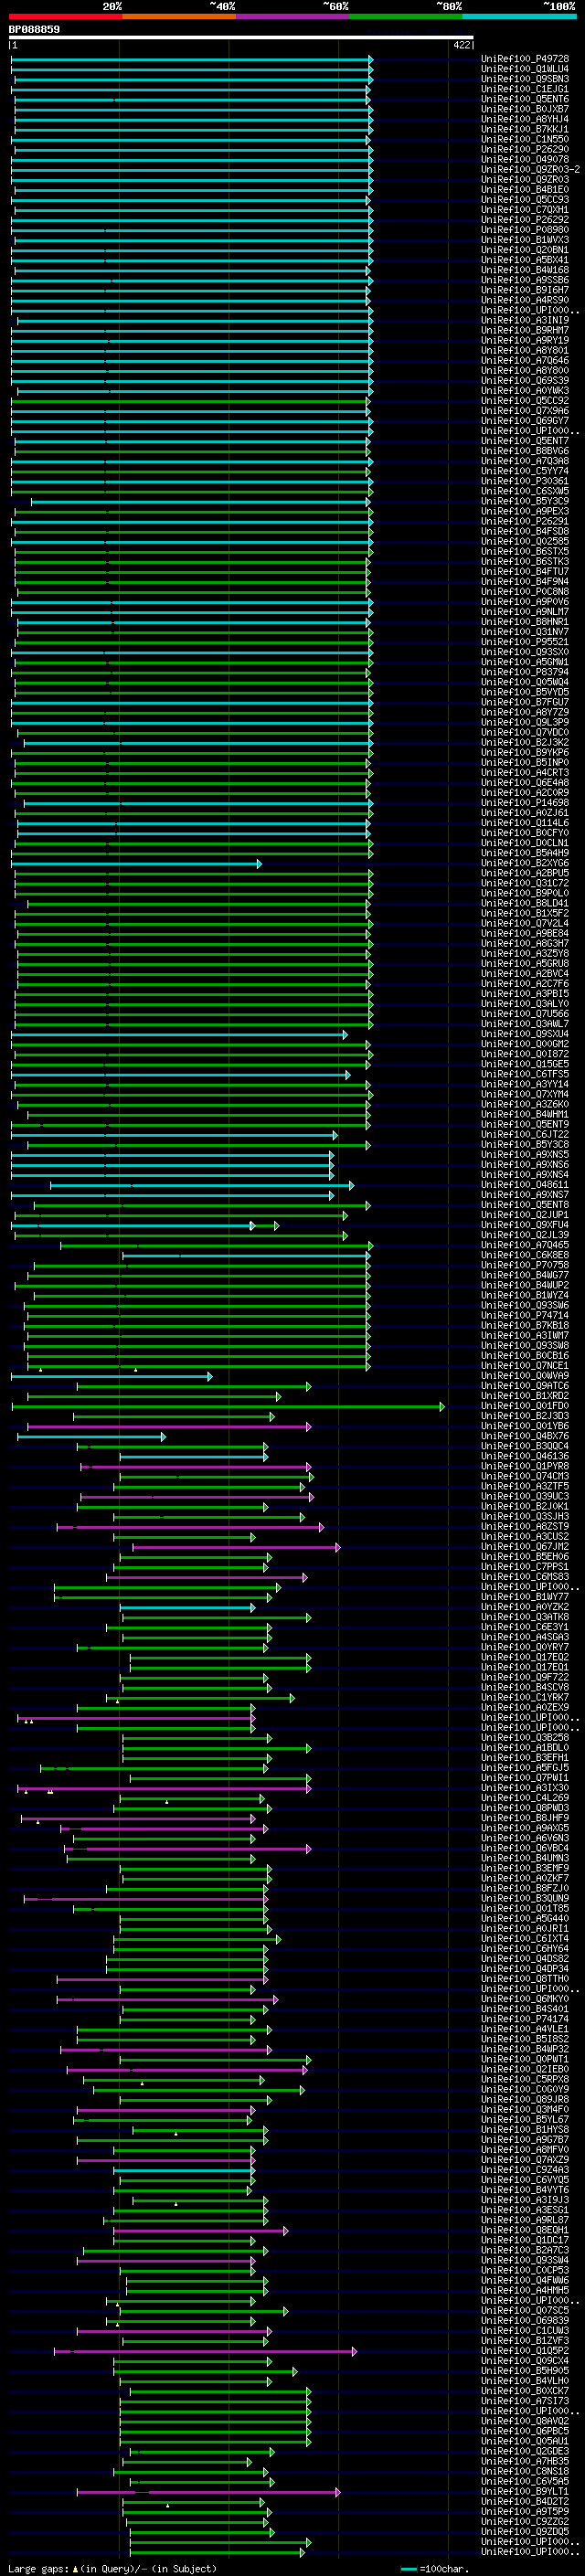Click the Large gaps legend text
Viewport: 585px width, 2576px height.
(x=112, y=2569)
